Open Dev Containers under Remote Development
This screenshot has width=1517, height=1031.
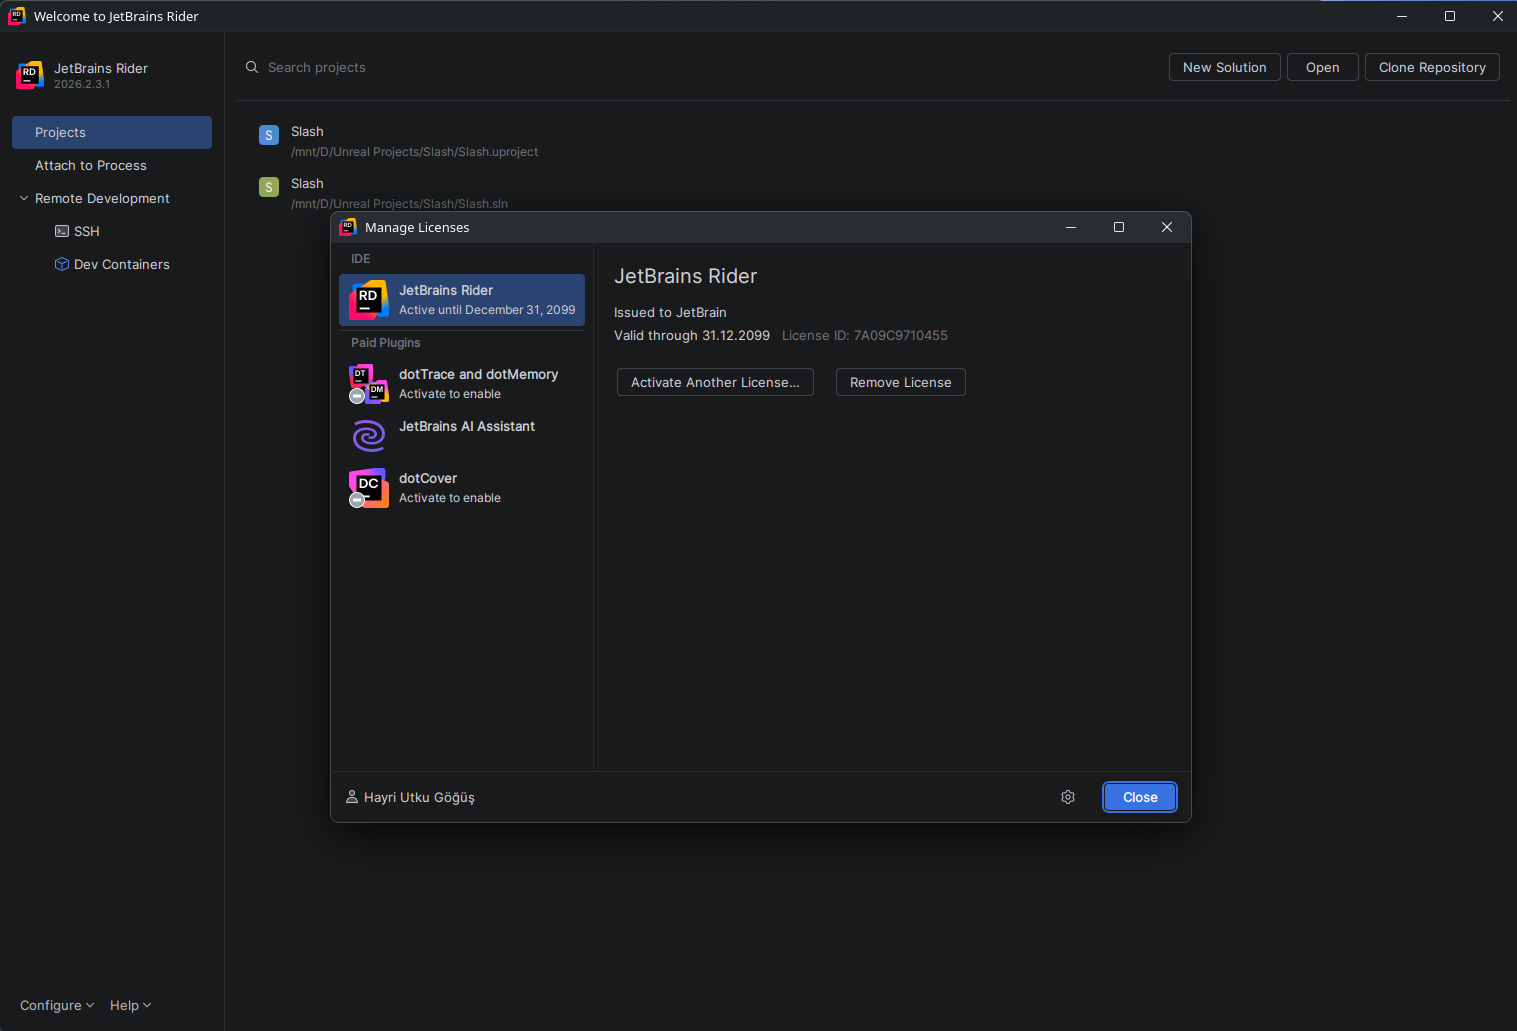[x=112, y=264]
